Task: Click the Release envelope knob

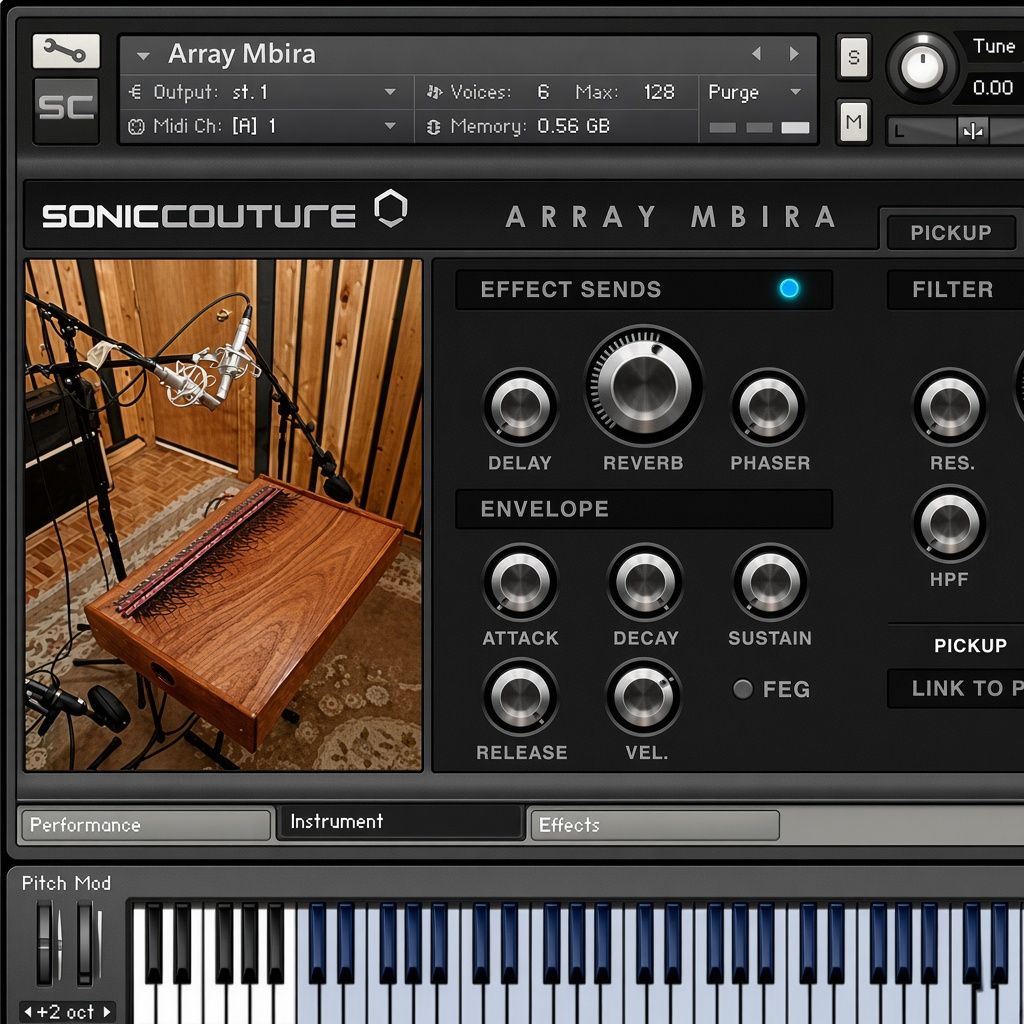Action: 520,696
